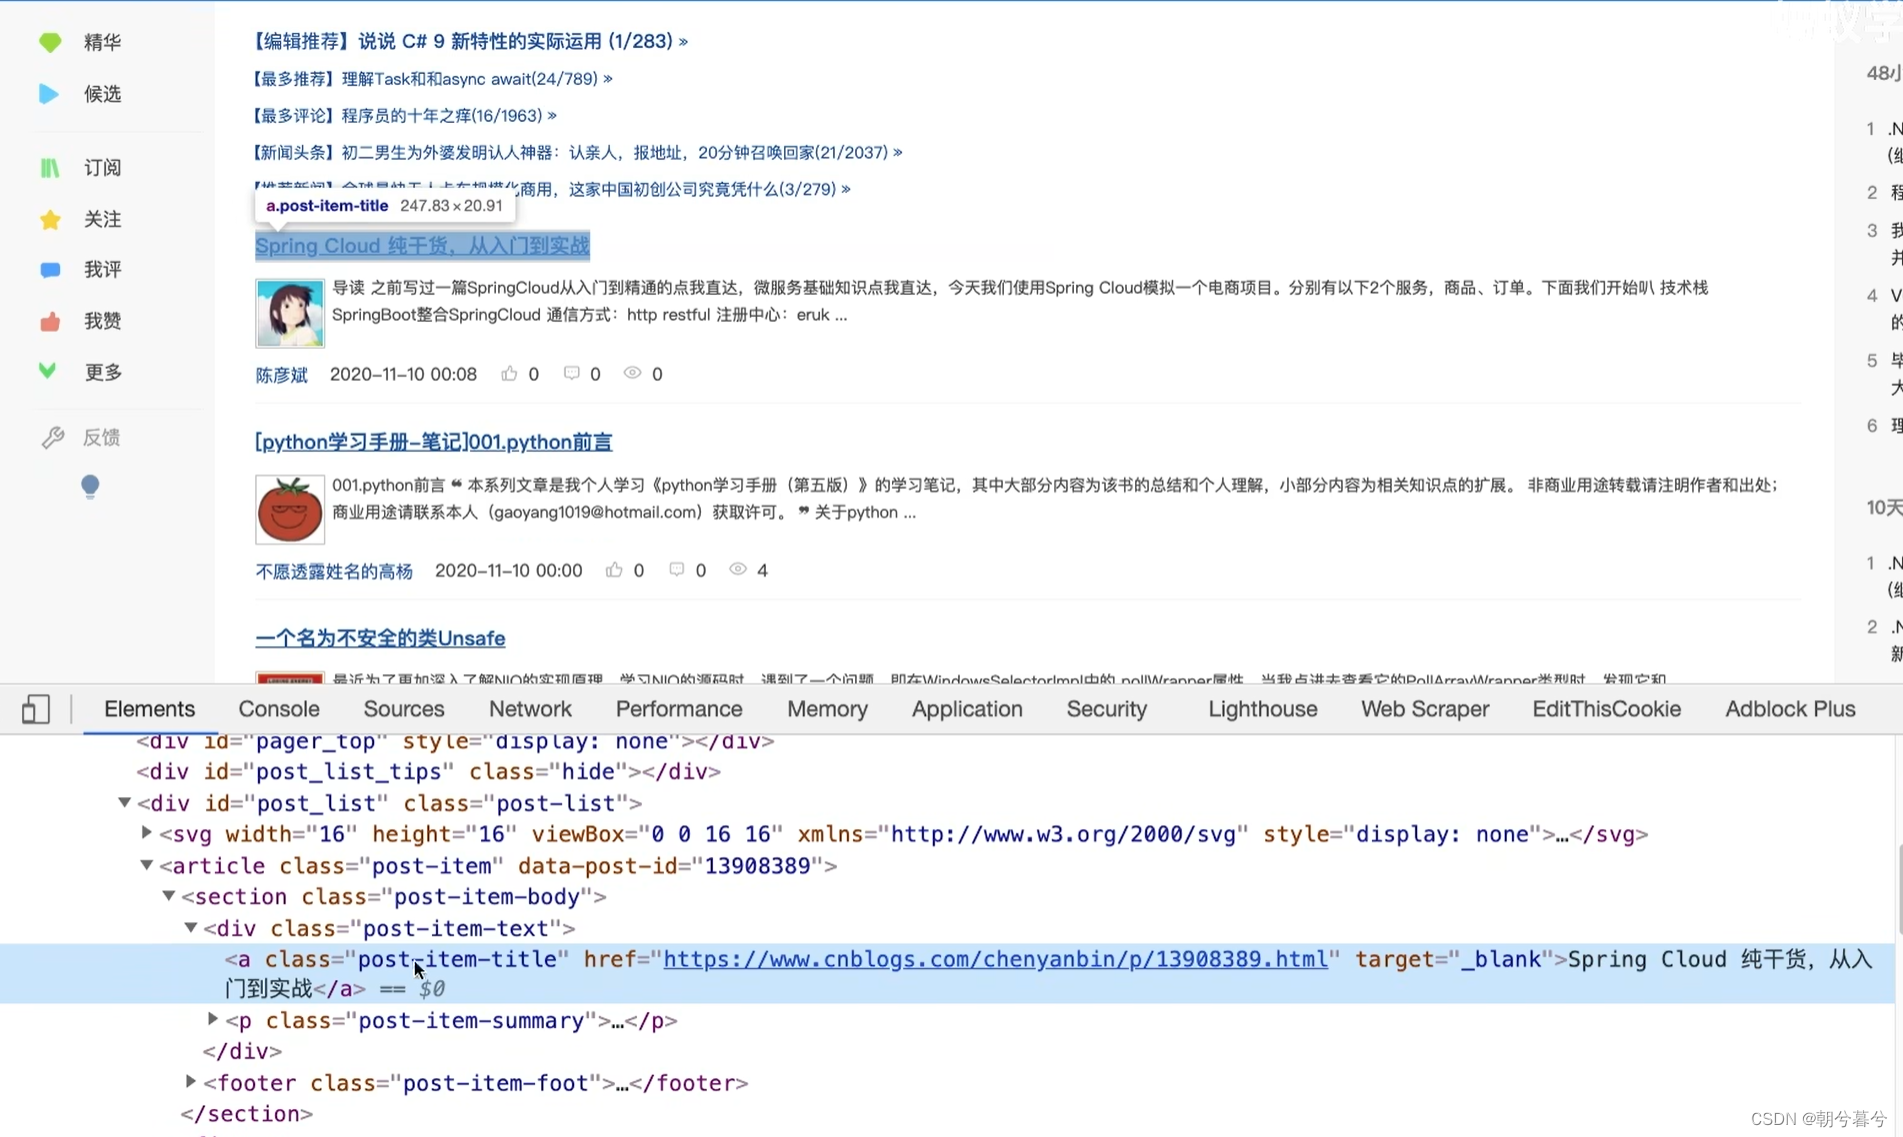Click author link 陈彦斌

coord(282,374)
